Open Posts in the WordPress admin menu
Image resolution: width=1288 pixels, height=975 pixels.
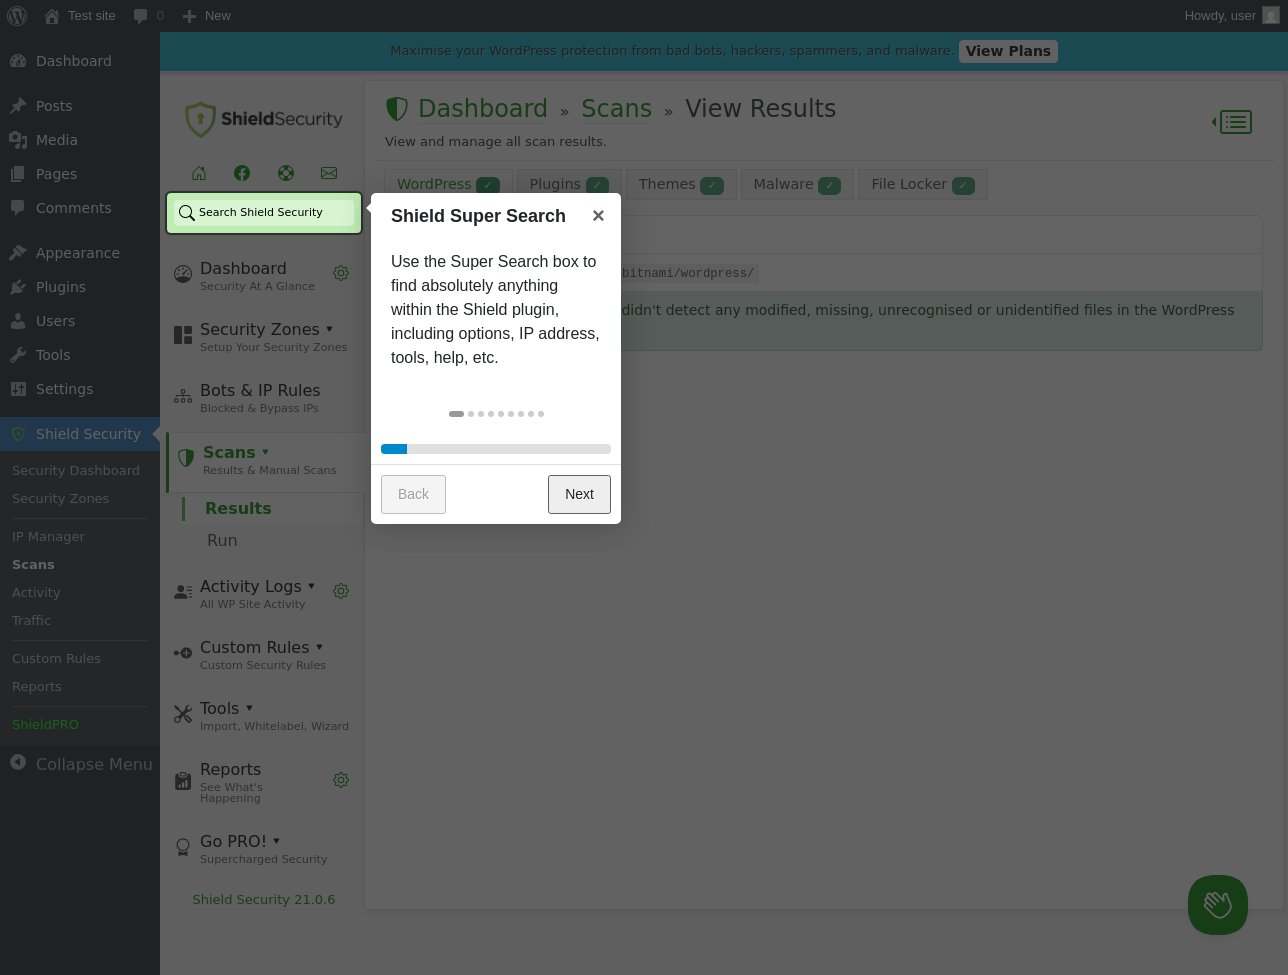click(80, 106)
